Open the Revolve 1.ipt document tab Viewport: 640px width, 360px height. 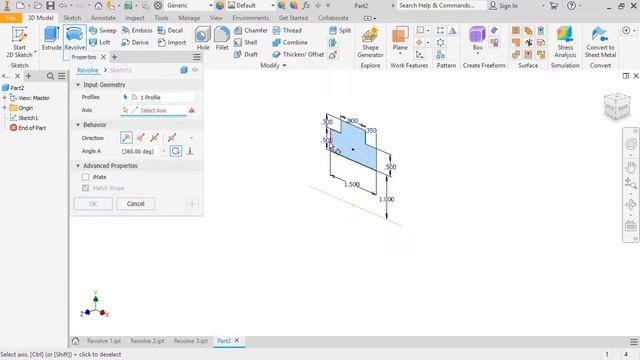tap(104, 341)
